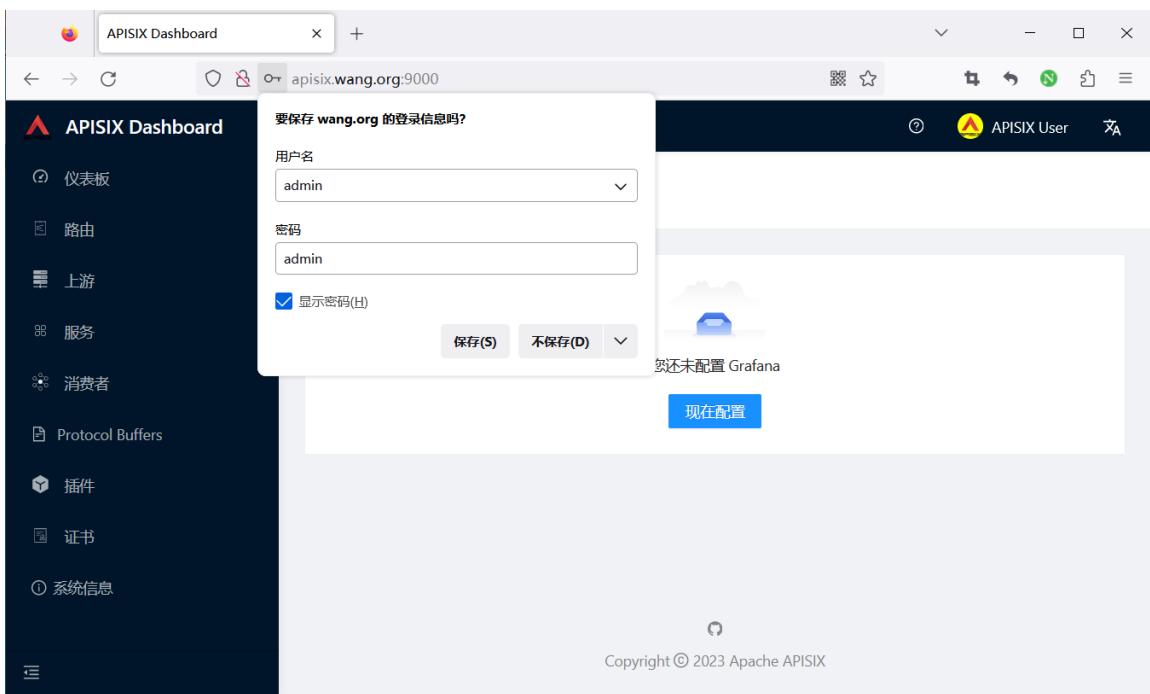1150x694 pixels.
Task: Click the insecure connection padlock icon
Action: (x=243, y=78)
